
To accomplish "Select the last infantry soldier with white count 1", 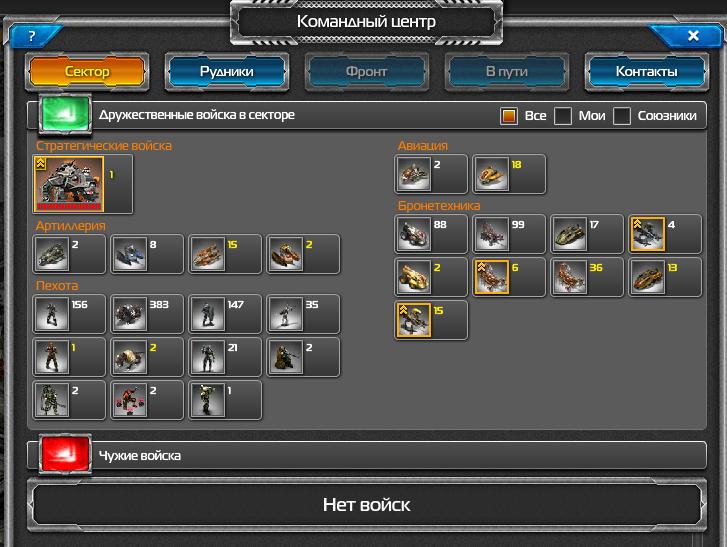I will point(225,400).
